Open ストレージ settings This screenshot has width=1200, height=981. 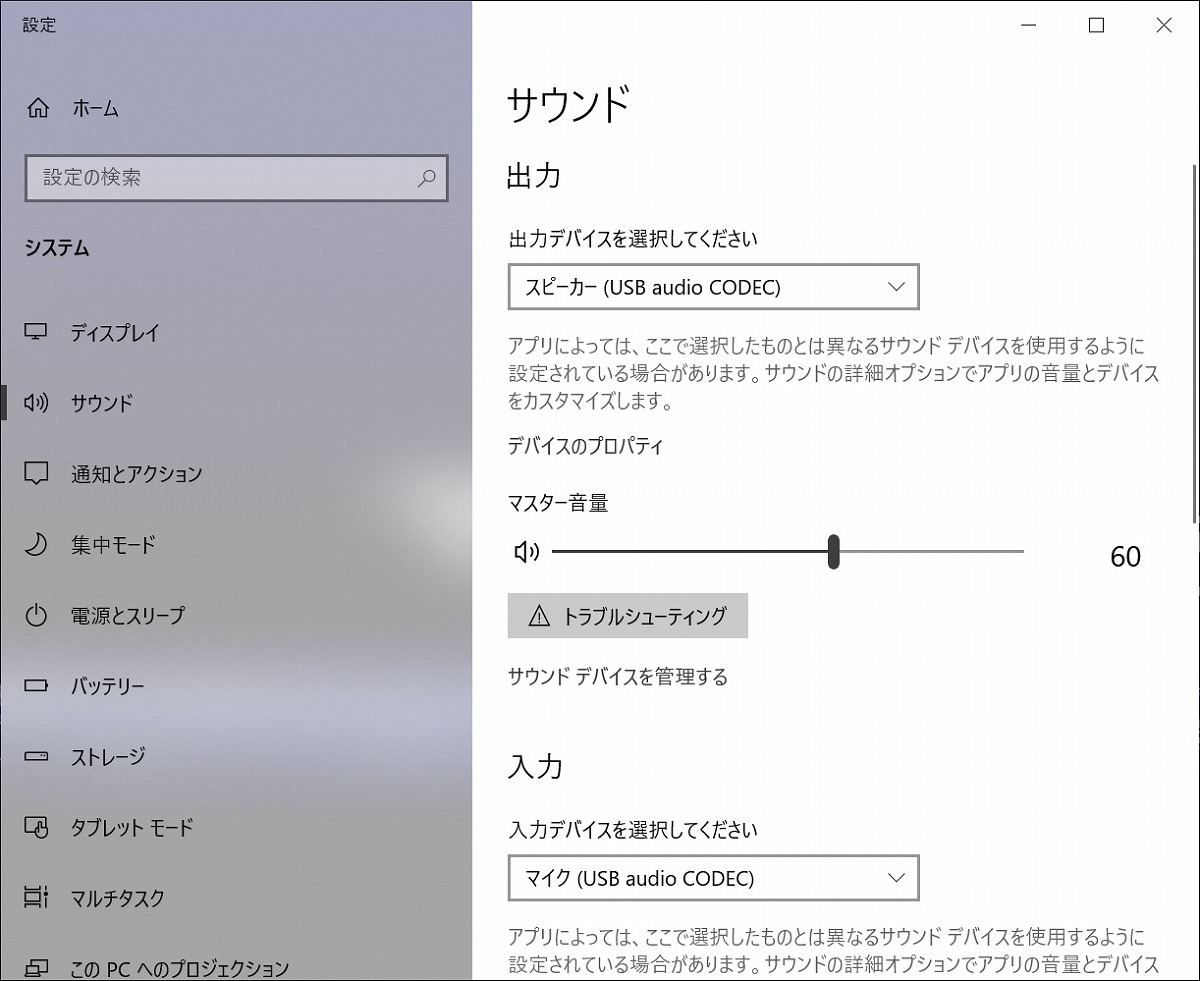[x=107, y=757]
